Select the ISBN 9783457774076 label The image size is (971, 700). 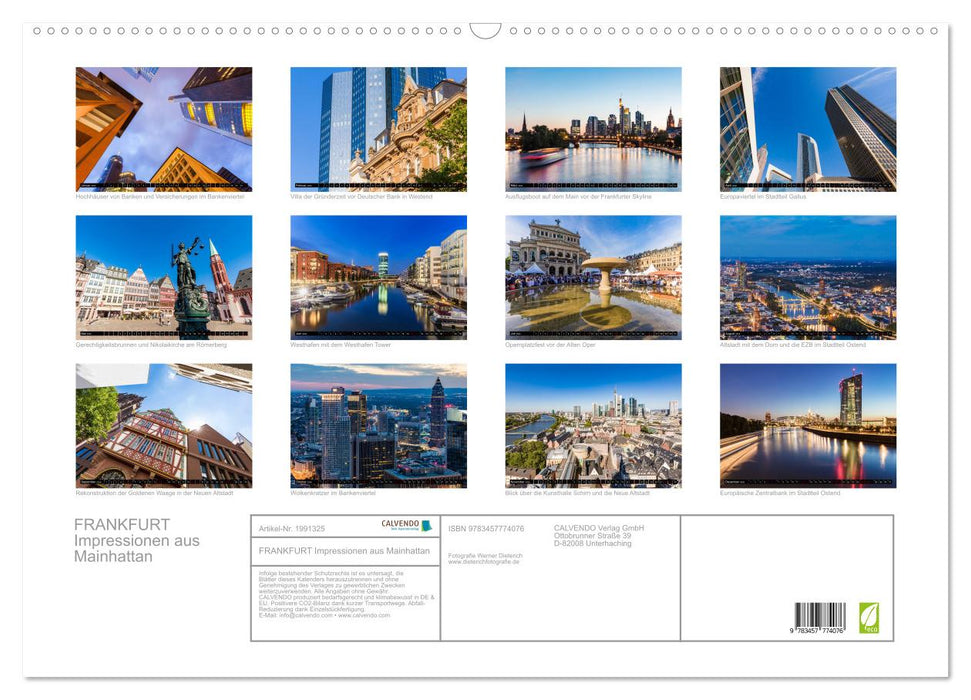tap(490, 529)
